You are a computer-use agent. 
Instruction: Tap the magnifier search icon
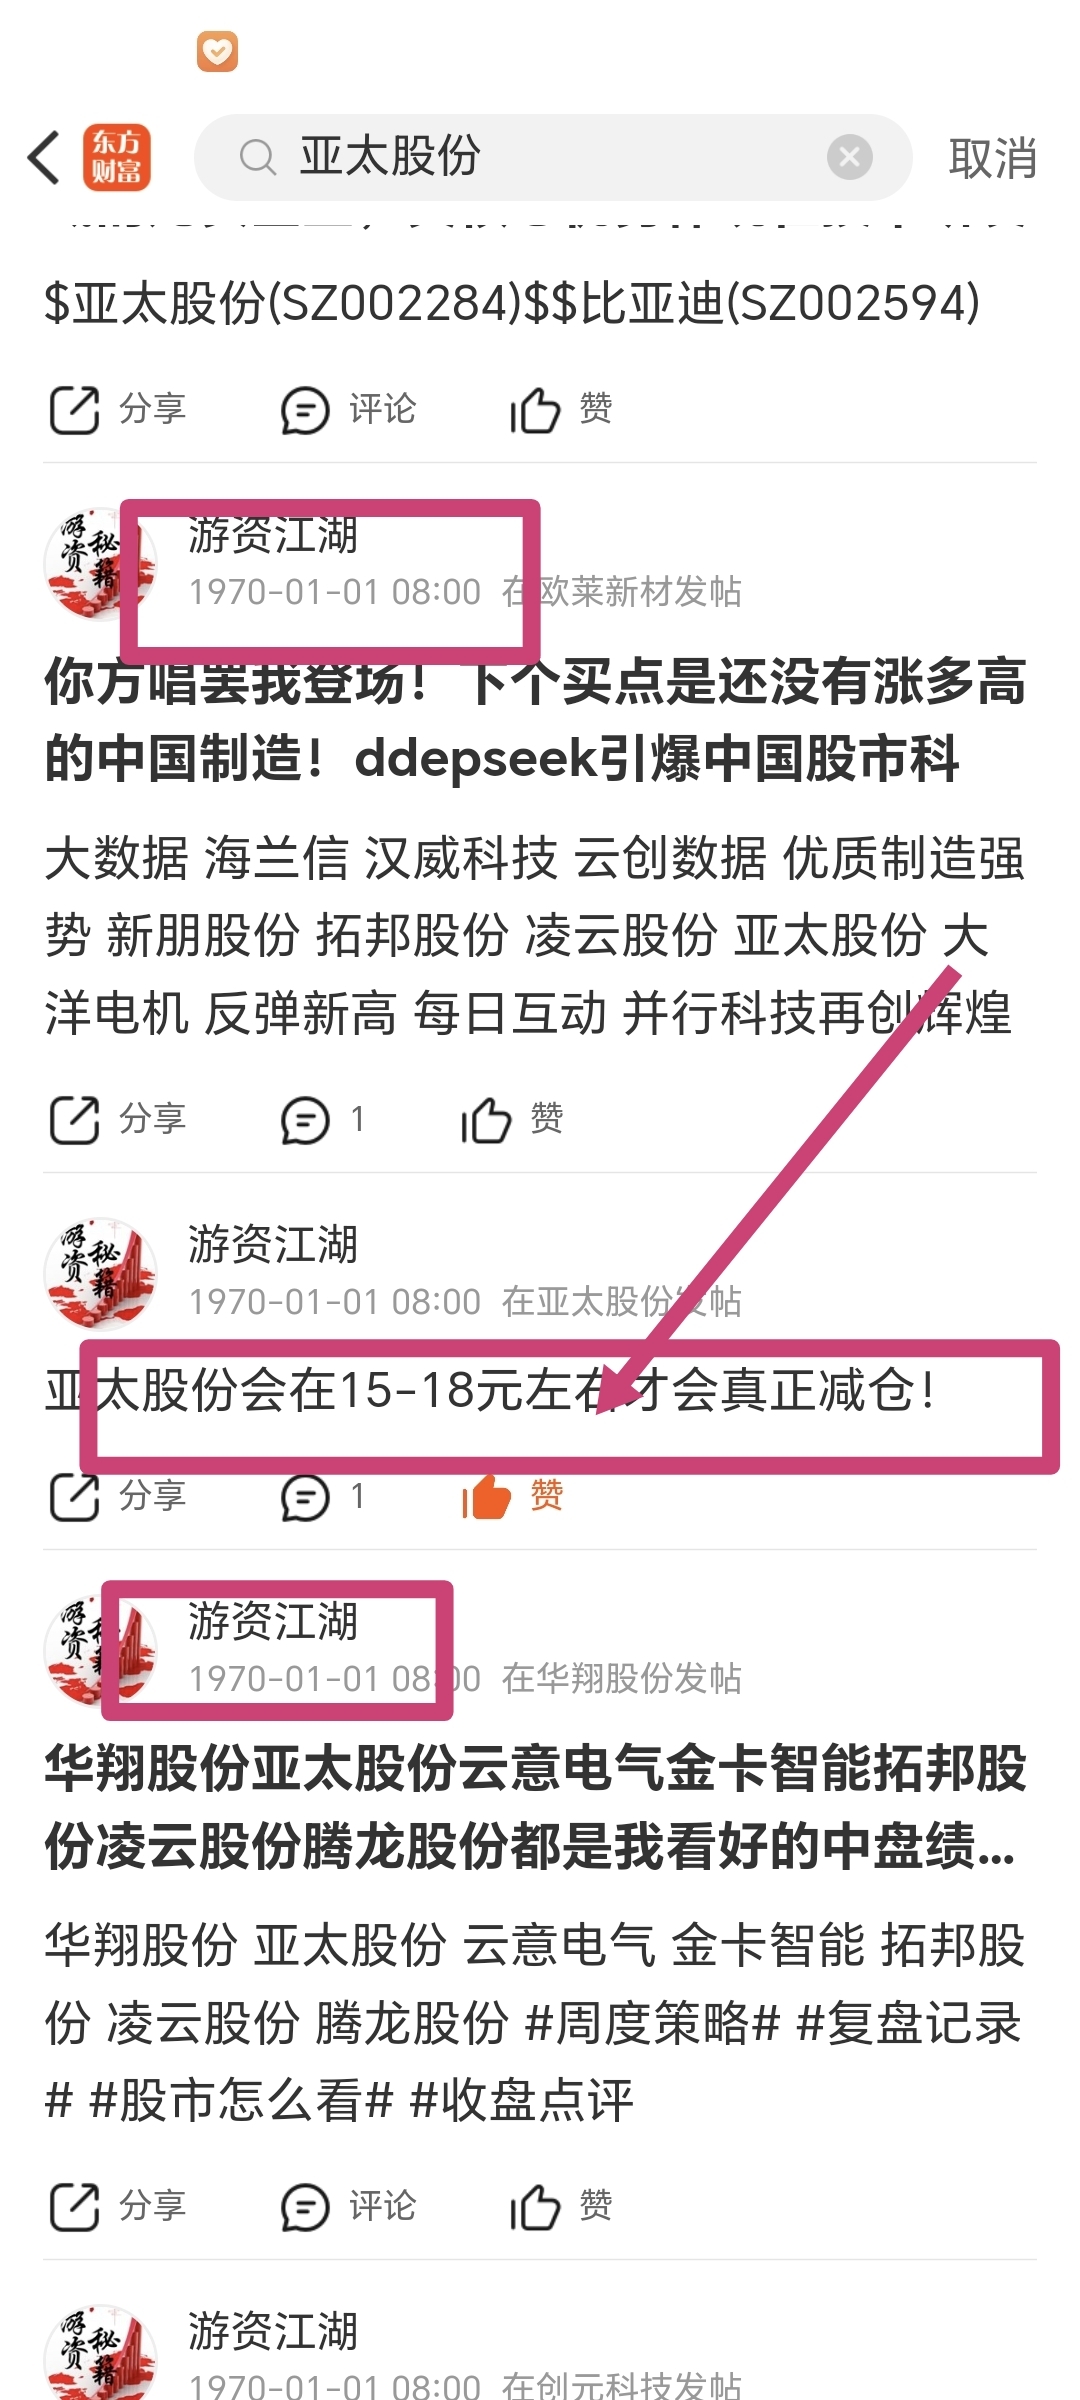click(258, 157)
